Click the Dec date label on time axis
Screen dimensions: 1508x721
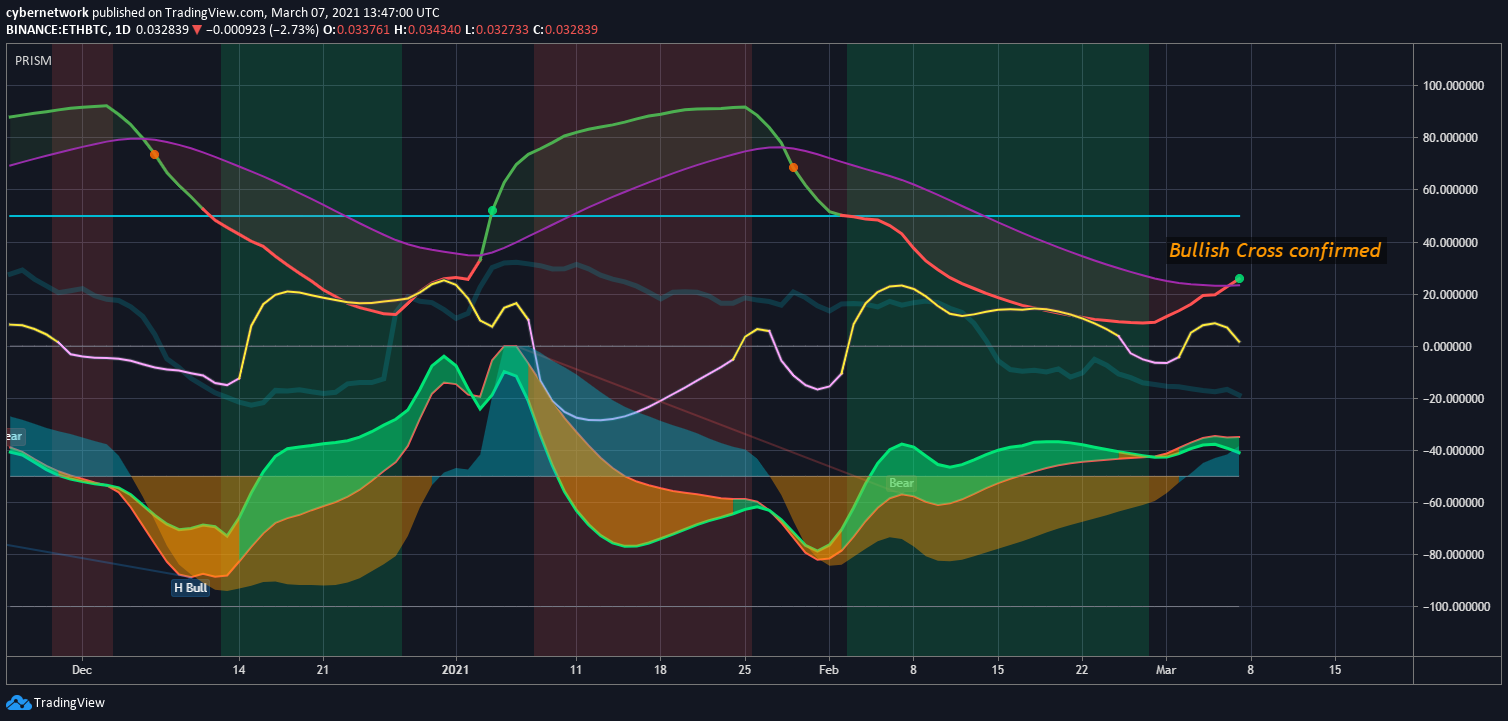[x=81, y=668]
